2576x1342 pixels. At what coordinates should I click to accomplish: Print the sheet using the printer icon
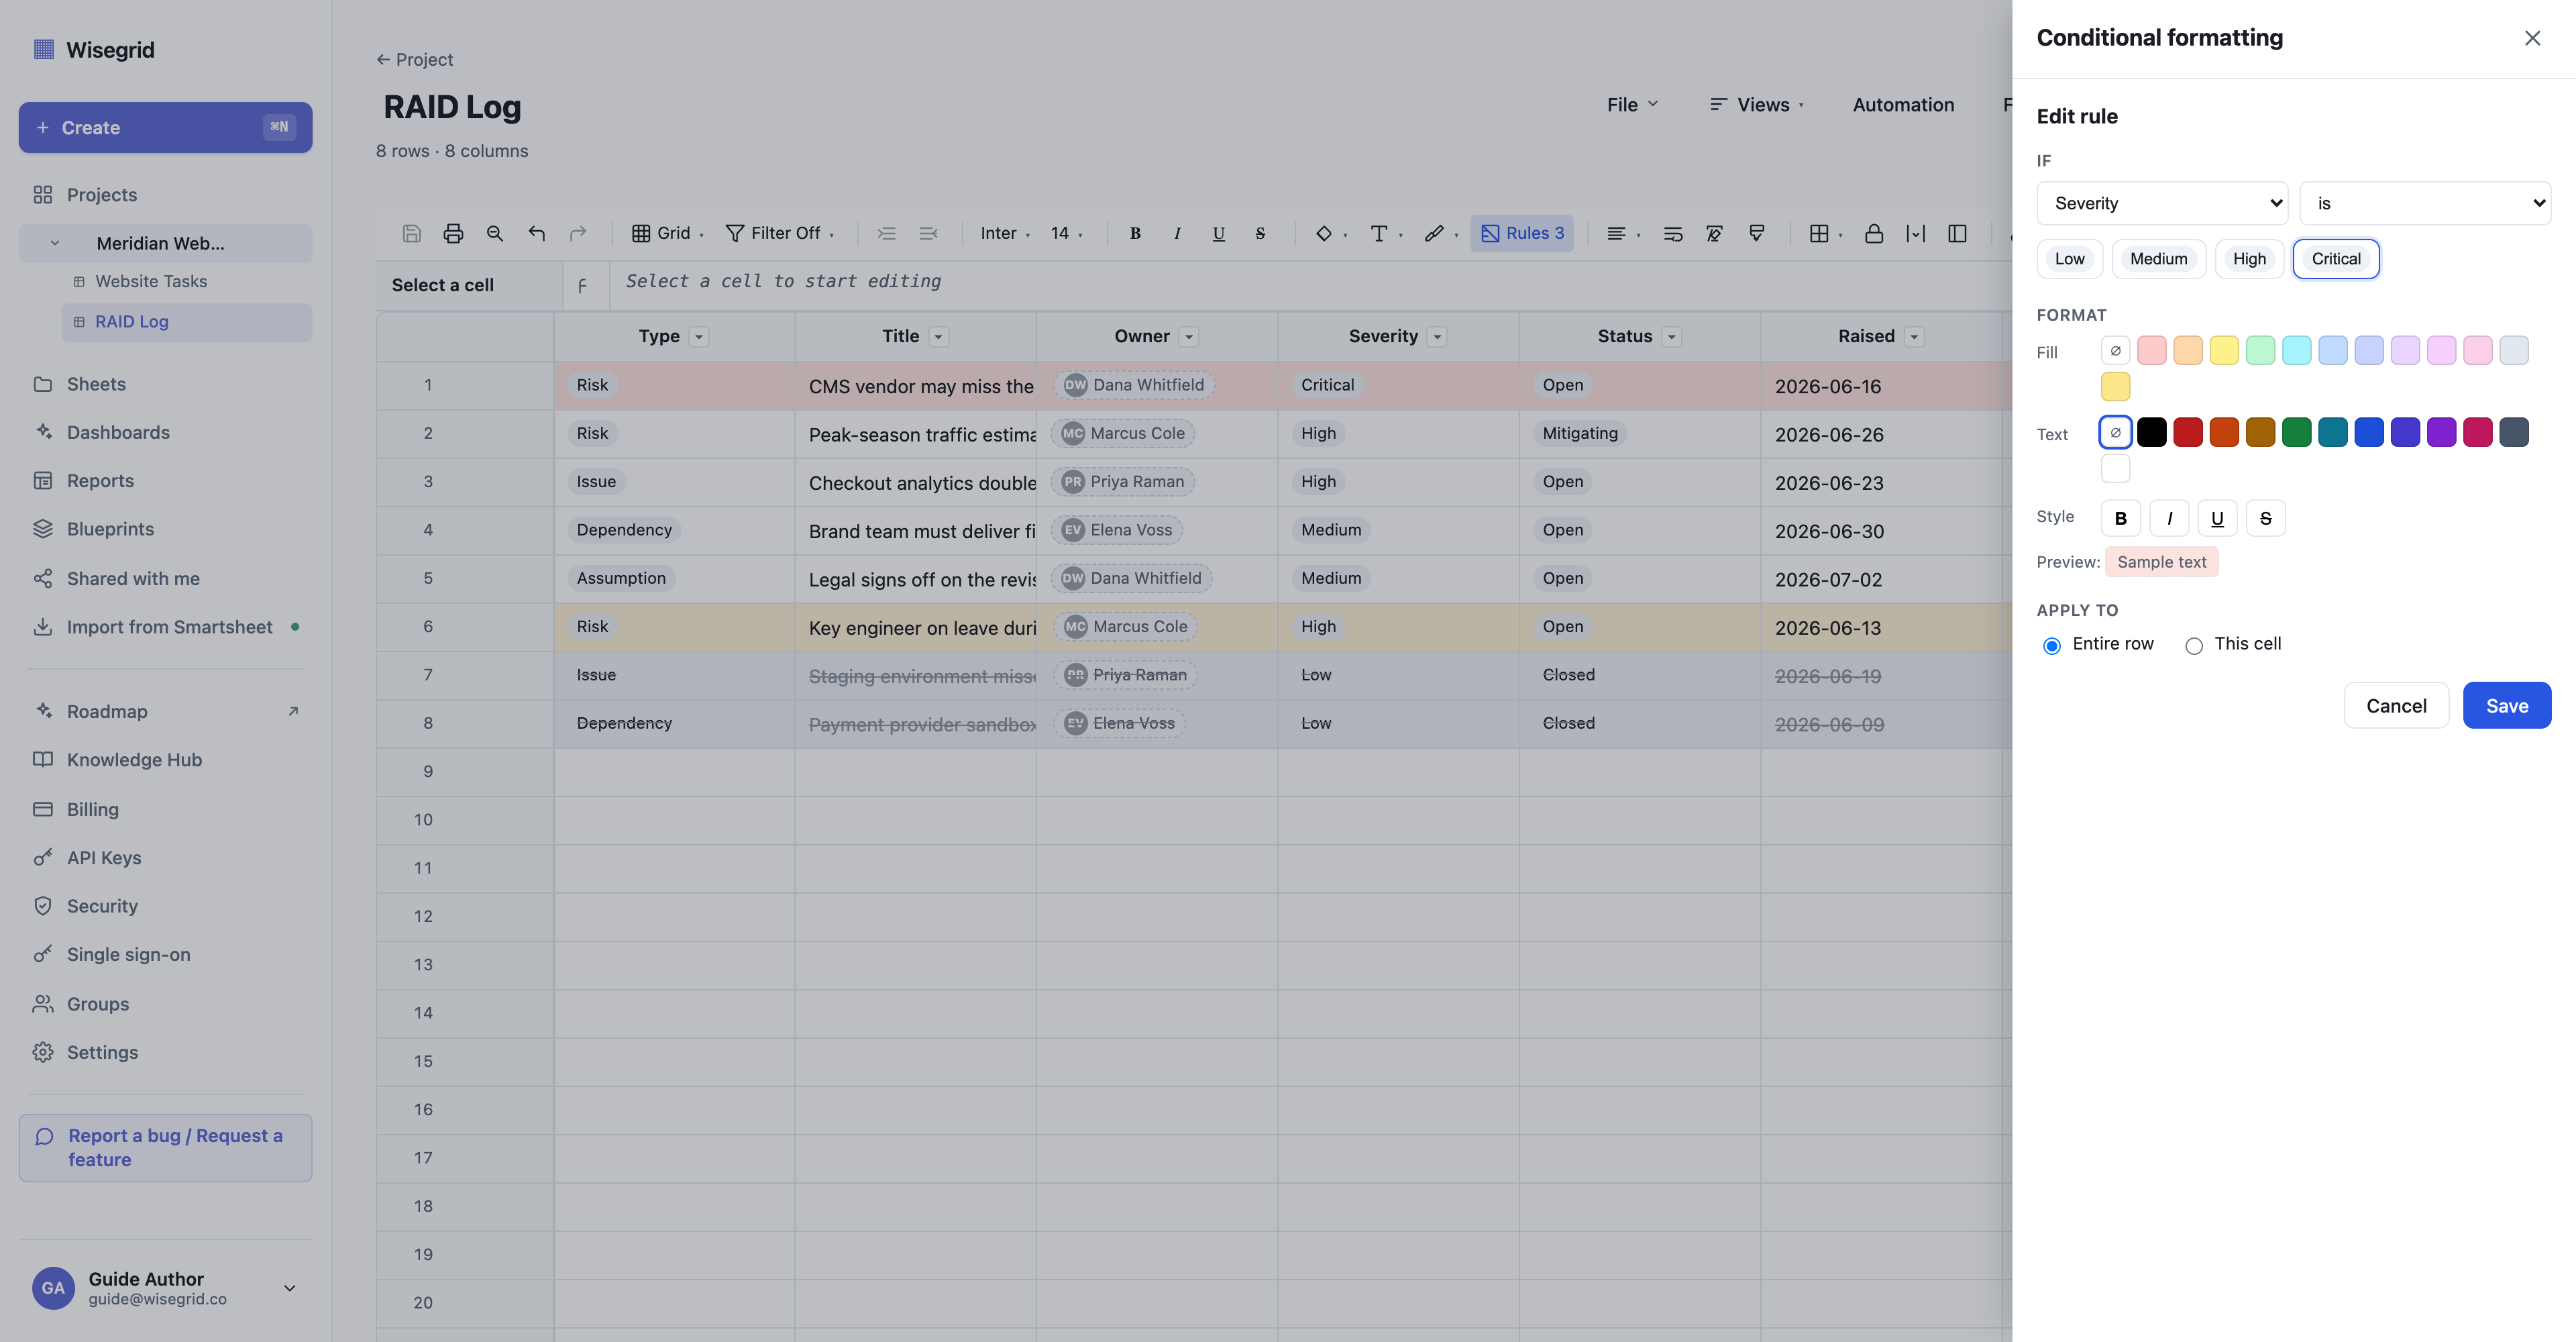[x=453, y=233]
